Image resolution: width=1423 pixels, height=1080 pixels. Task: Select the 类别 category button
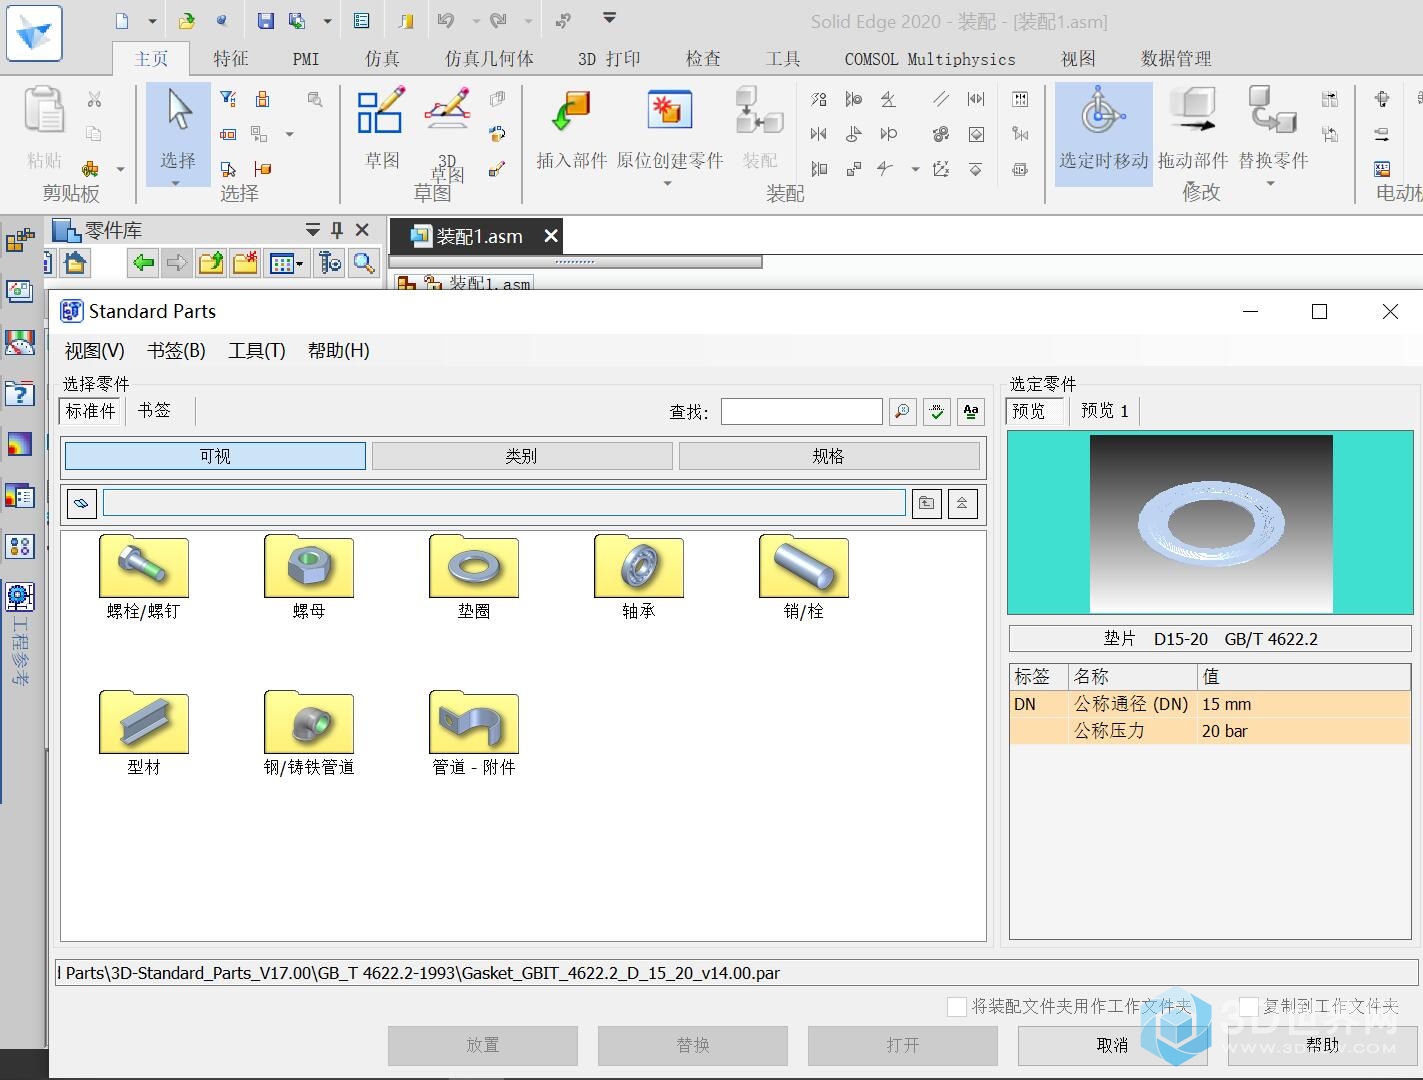522,456
